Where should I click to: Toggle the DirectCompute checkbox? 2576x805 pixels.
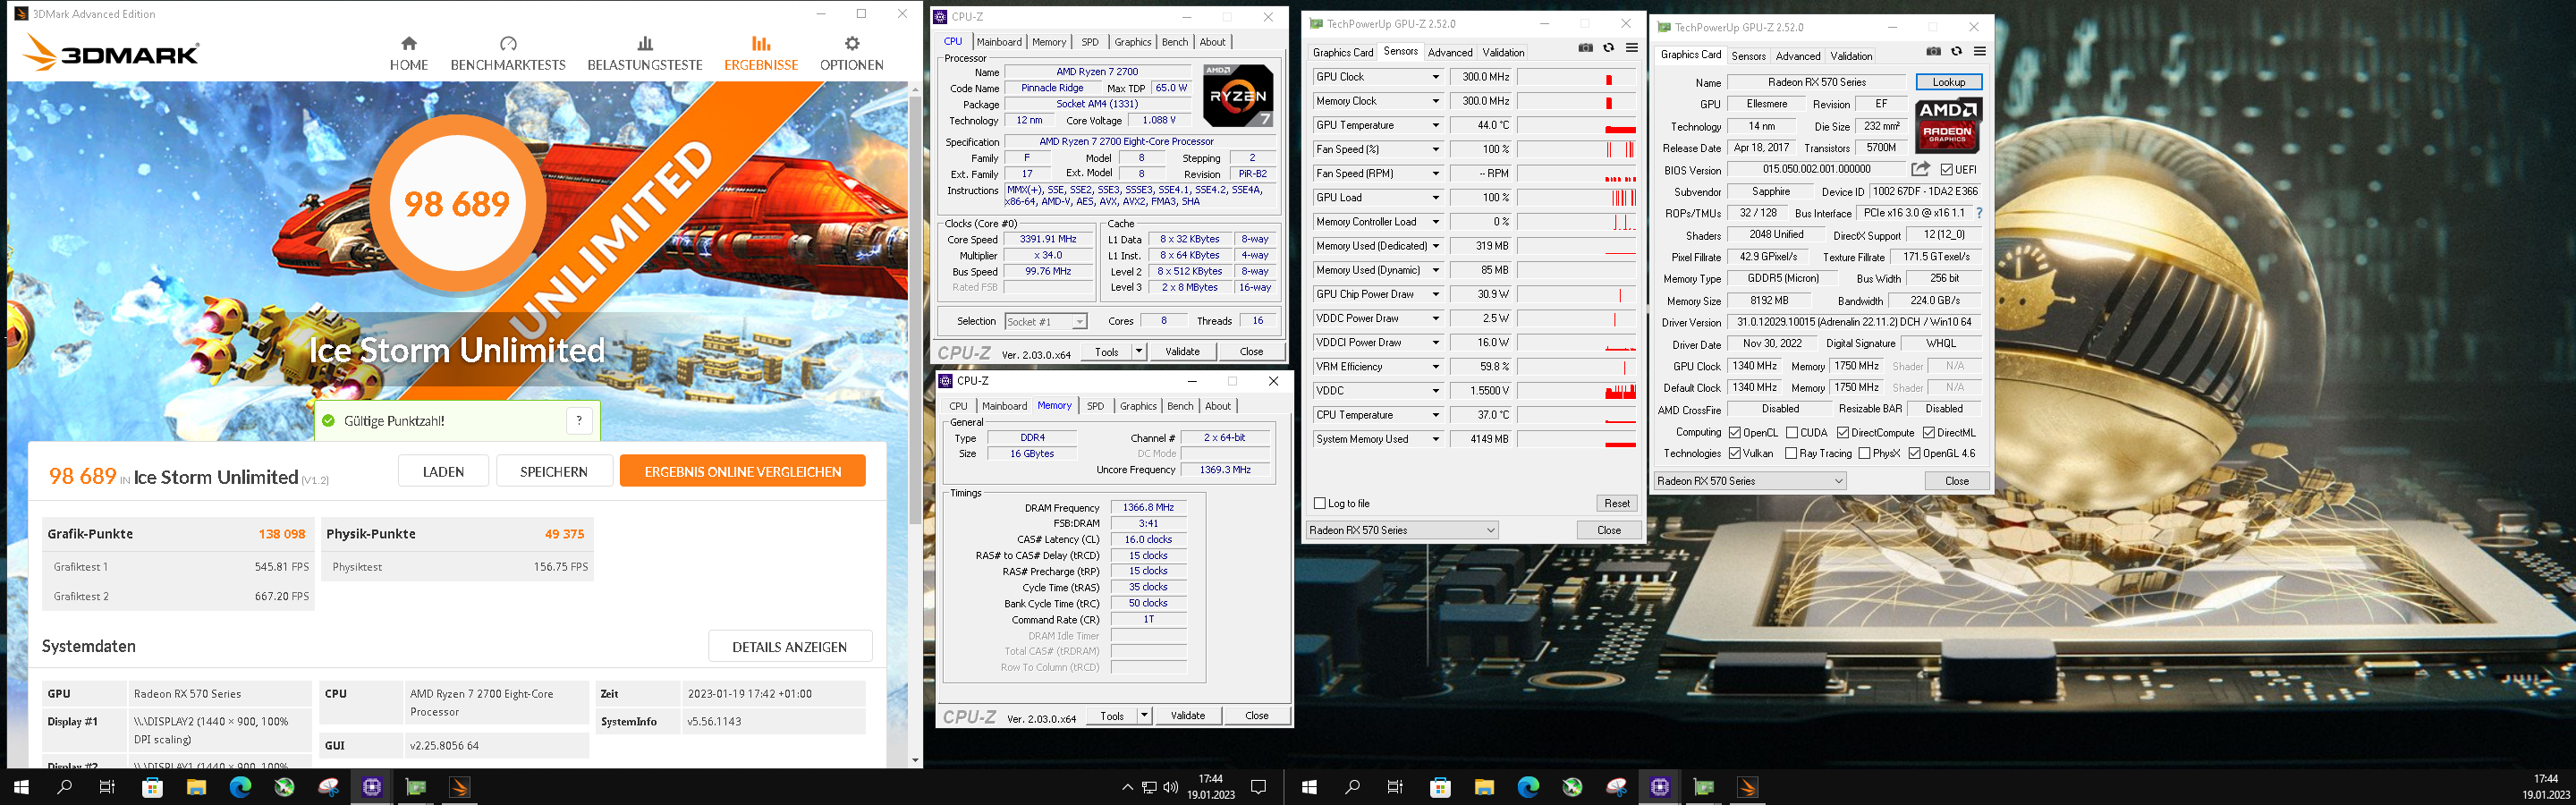(1843, 433)
